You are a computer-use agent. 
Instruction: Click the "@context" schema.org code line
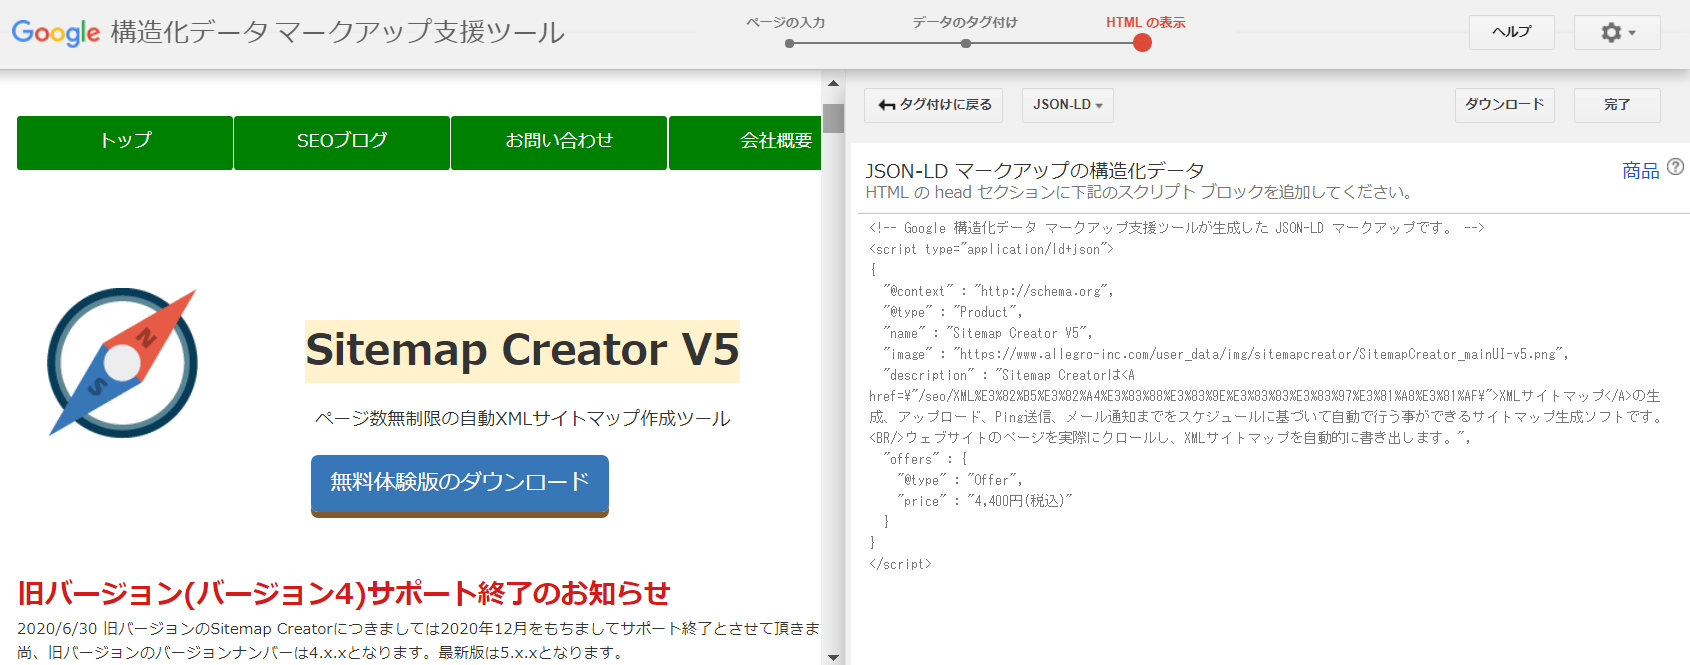pyautogui.click(x=998, y=291)
